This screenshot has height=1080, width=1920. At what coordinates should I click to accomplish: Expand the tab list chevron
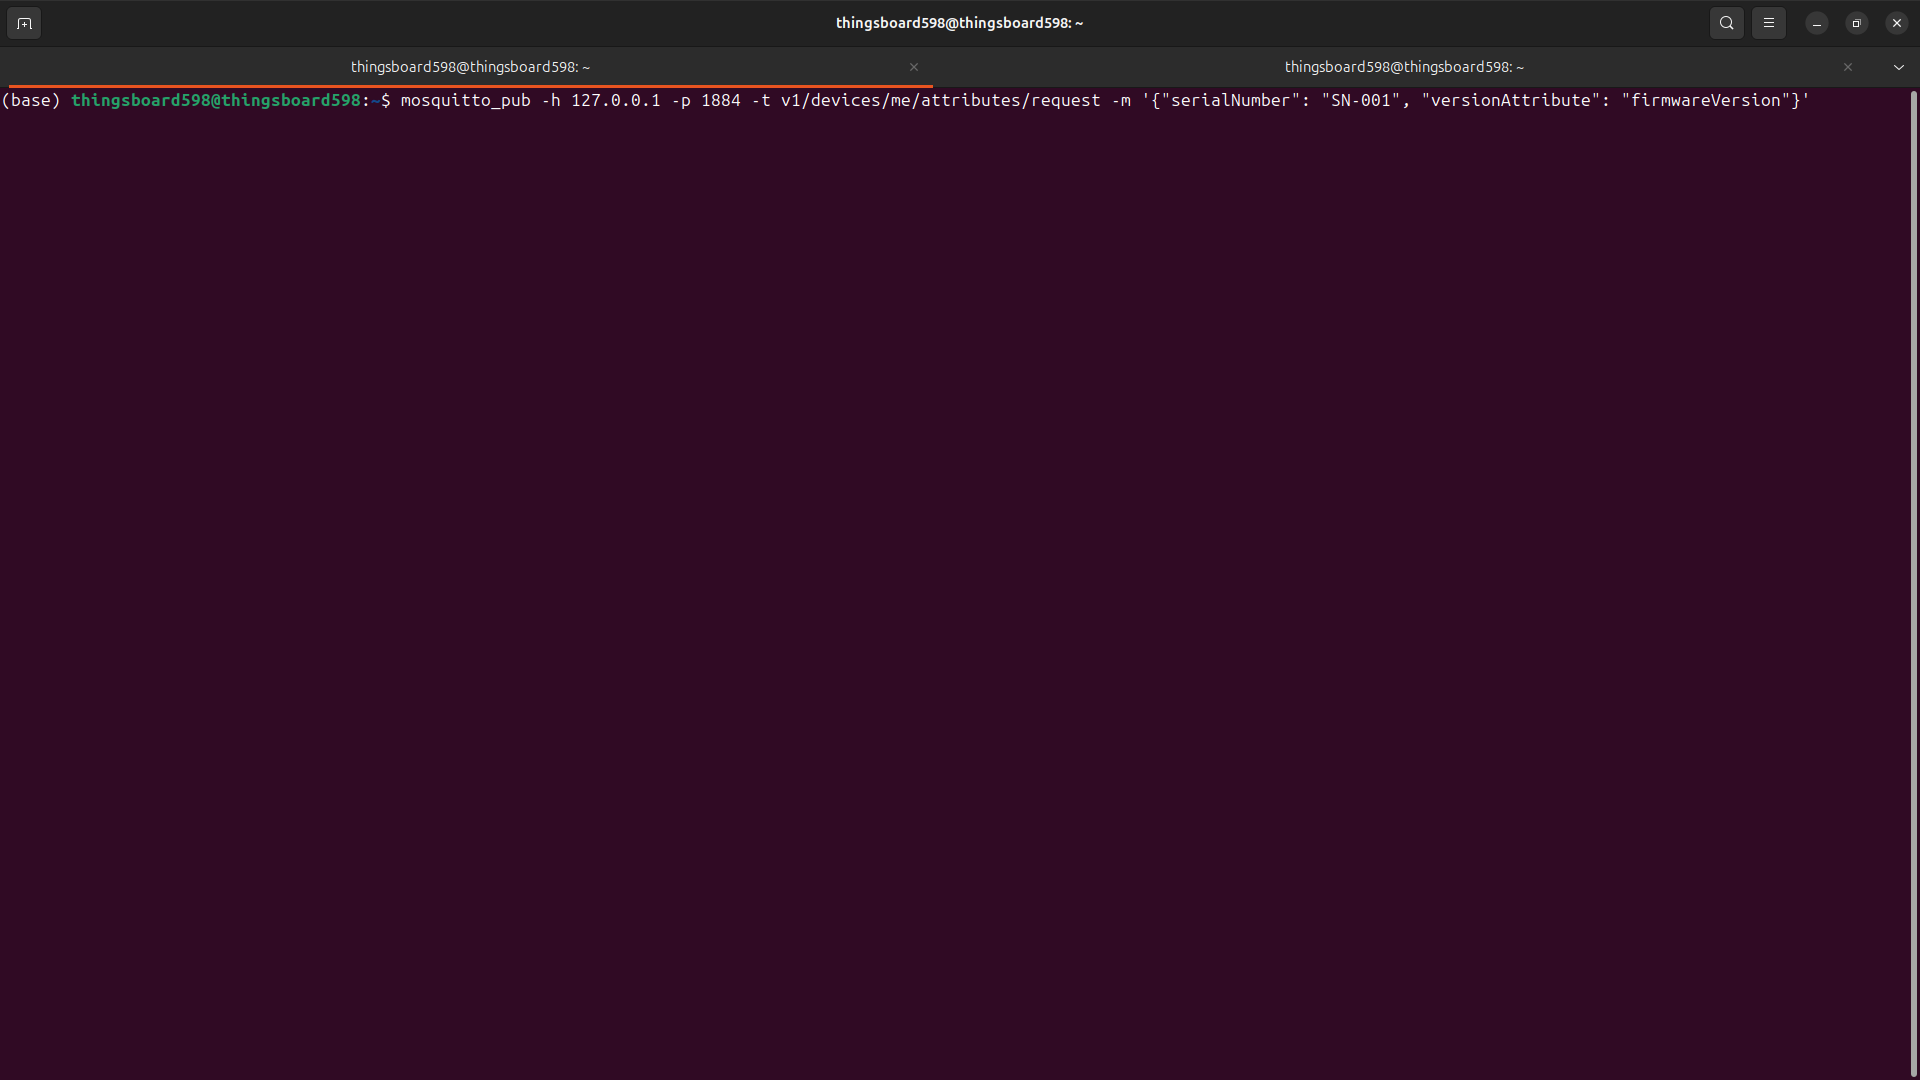1898,67
